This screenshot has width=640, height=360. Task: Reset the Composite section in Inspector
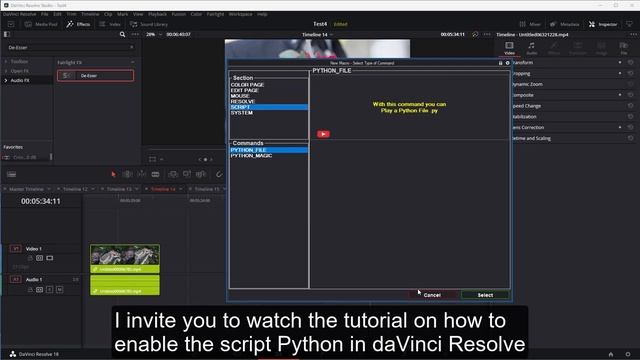(x=630, y=95)
